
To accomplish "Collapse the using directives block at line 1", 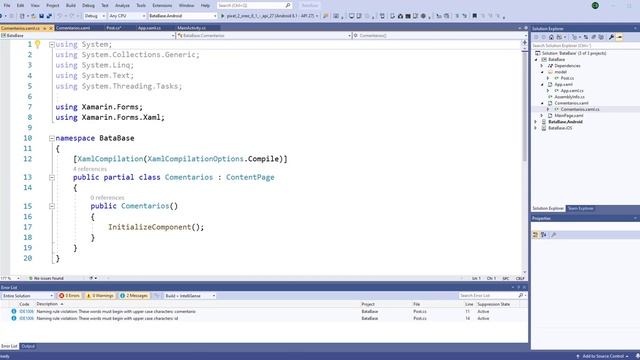I will tap(52, 44).
